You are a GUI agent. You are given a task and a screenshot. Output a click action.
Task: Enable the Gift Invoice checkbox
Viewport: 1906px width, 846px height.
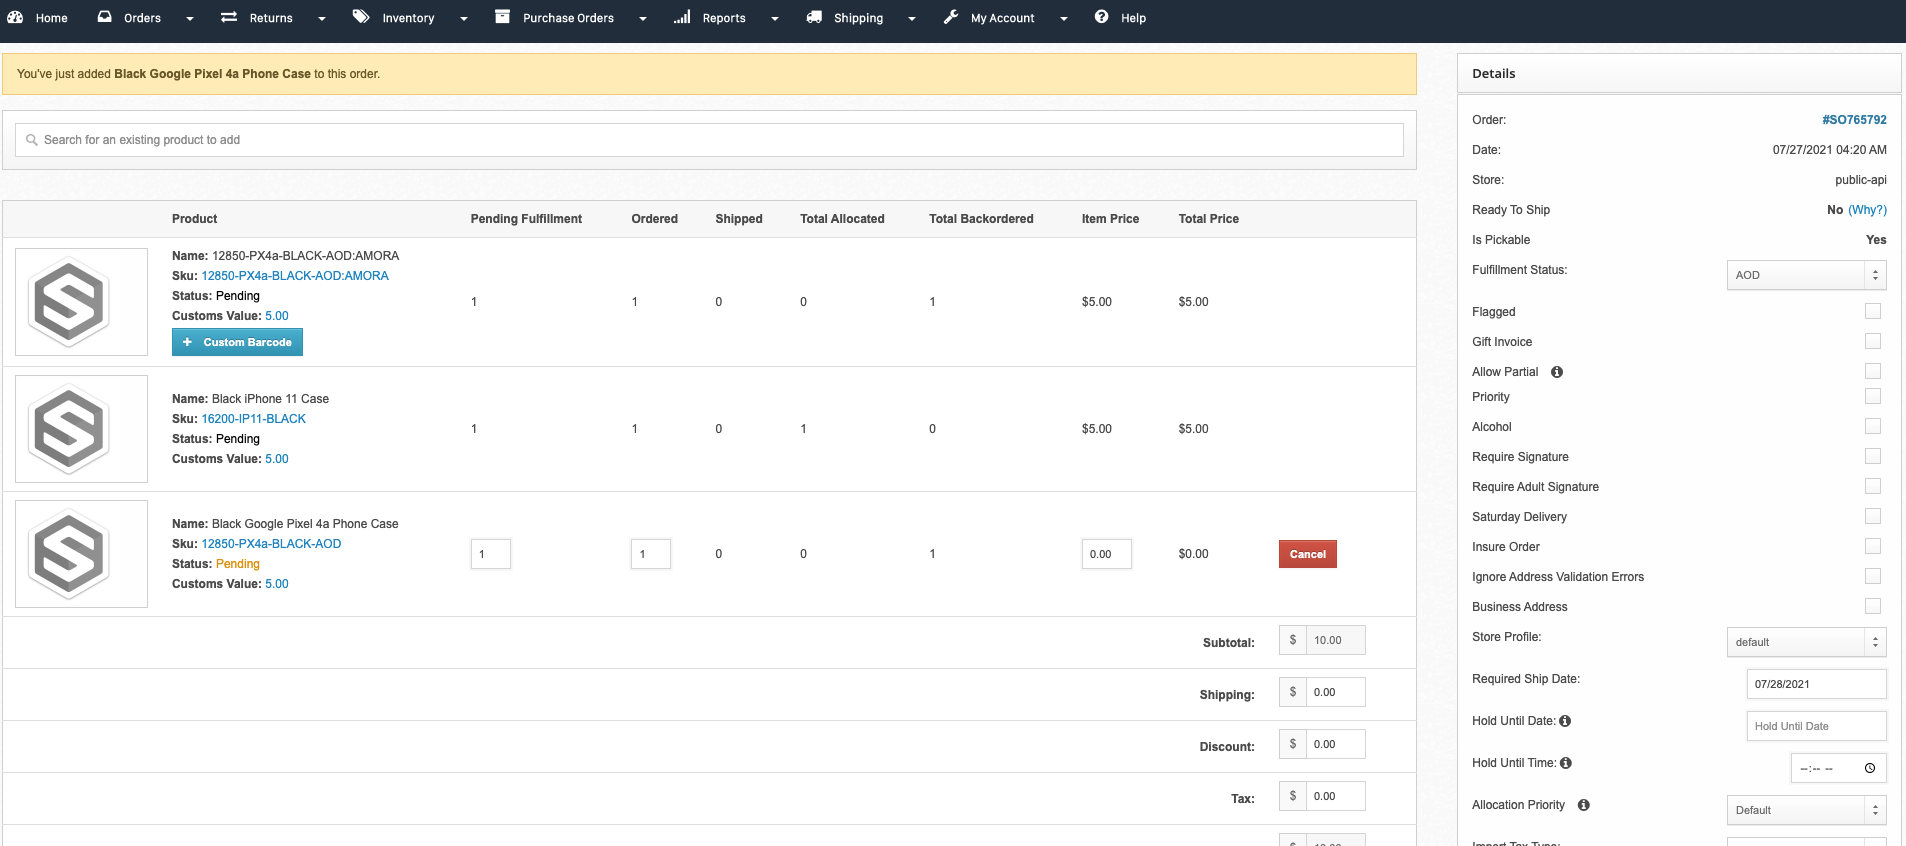coord(1873,341)
